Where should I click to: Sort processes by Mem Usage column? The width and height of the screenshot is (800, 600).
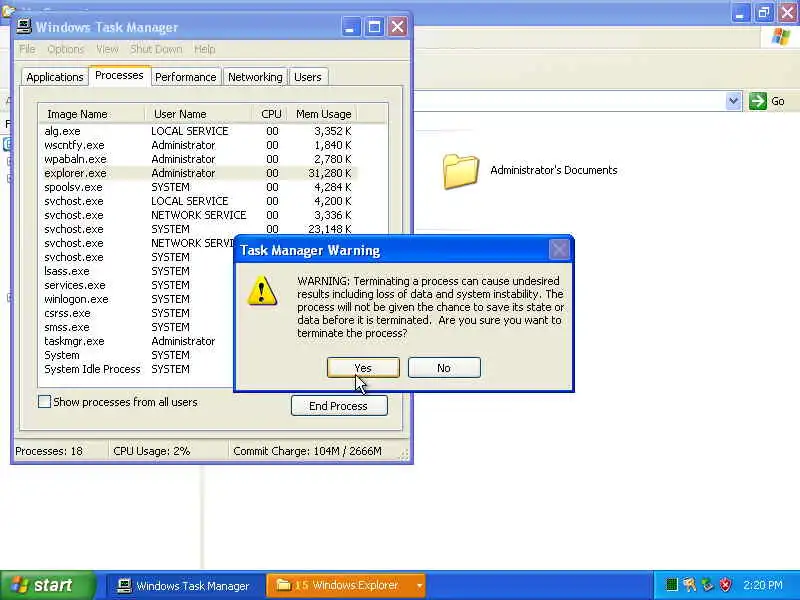coord(322,114)
